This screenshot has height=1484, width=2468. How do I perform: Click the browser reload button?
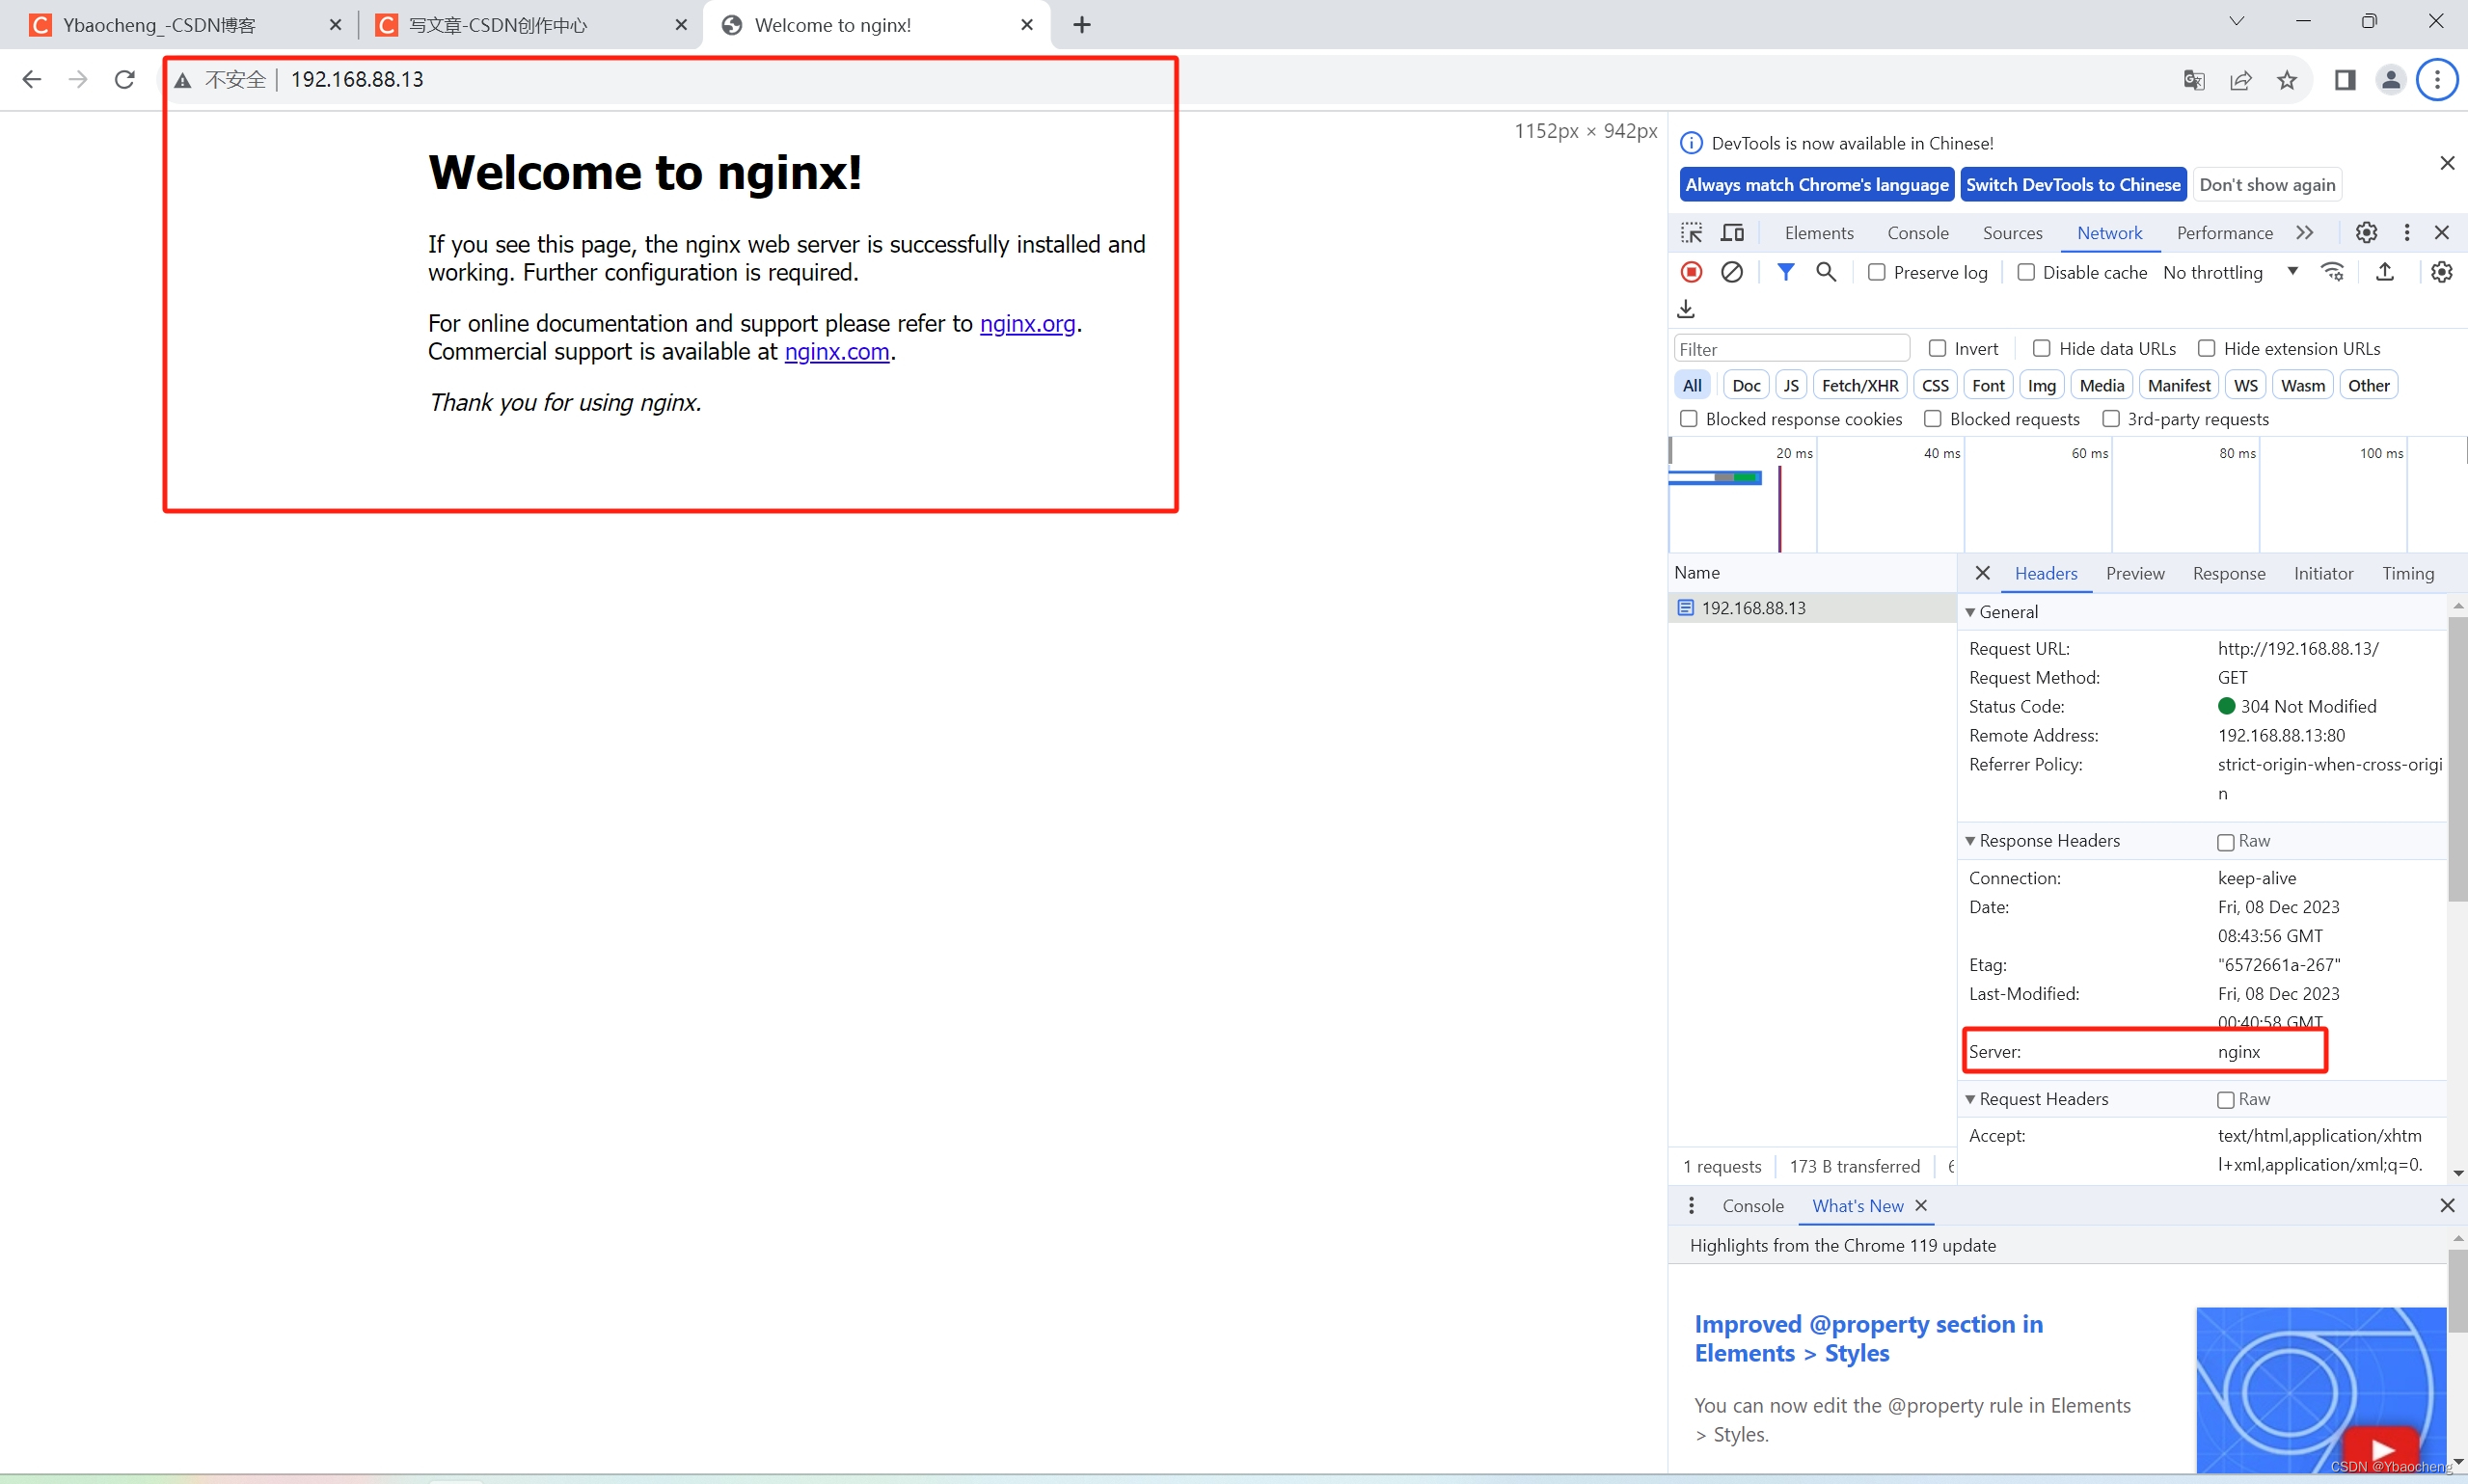(x=124, y=79)
